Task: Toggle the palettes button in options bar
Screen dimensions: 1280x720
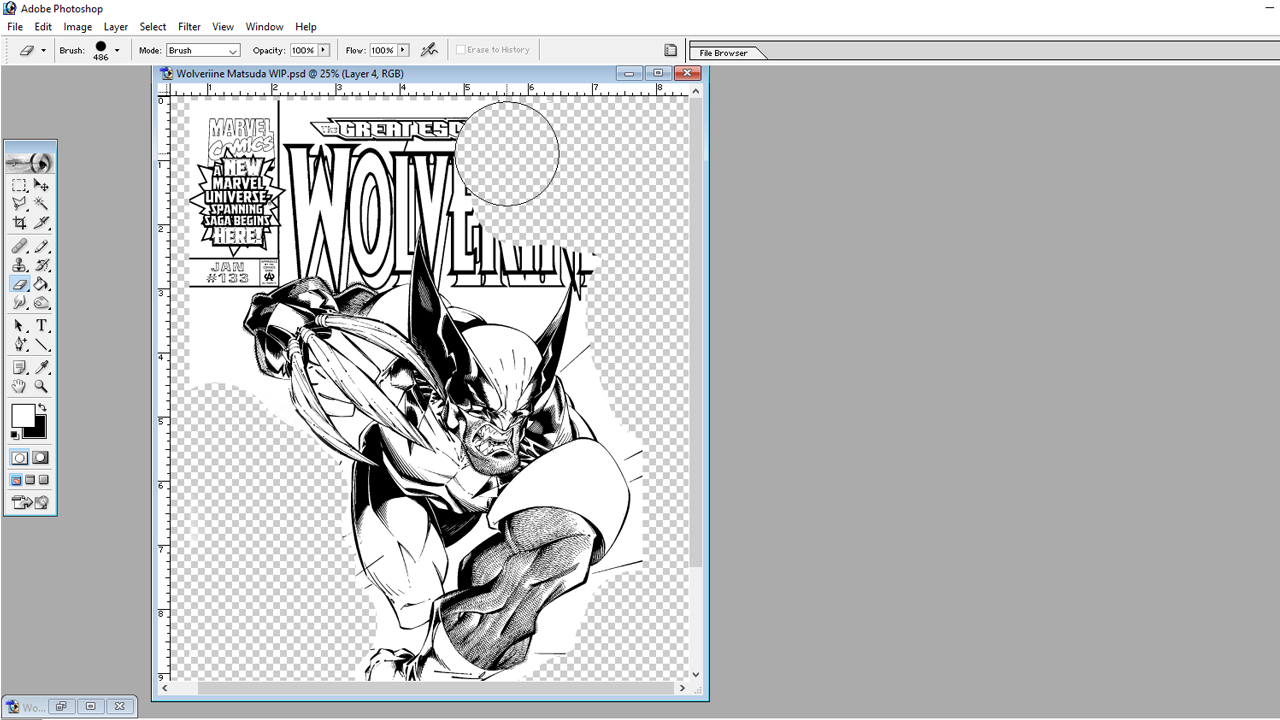Action: coord(671,50)
